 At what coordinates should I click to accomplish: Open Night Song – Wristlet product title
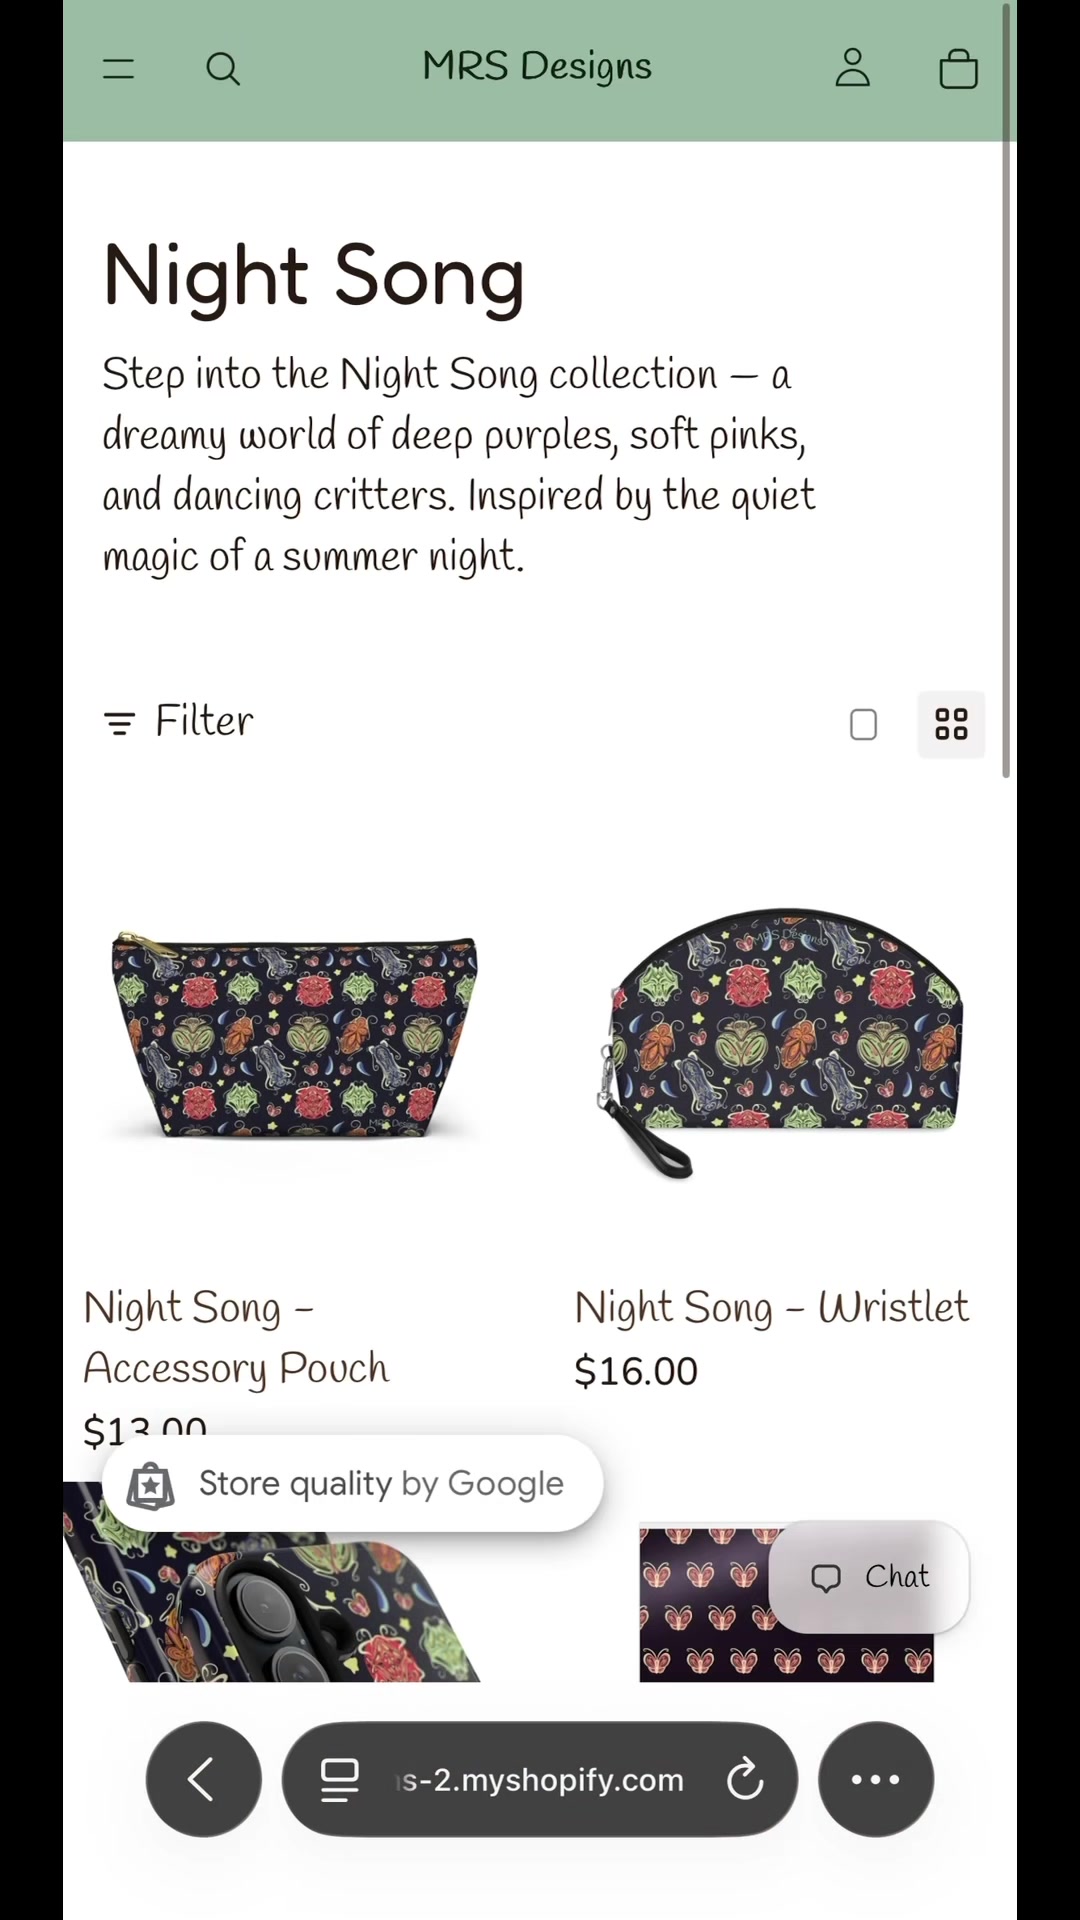[771, 1307]
